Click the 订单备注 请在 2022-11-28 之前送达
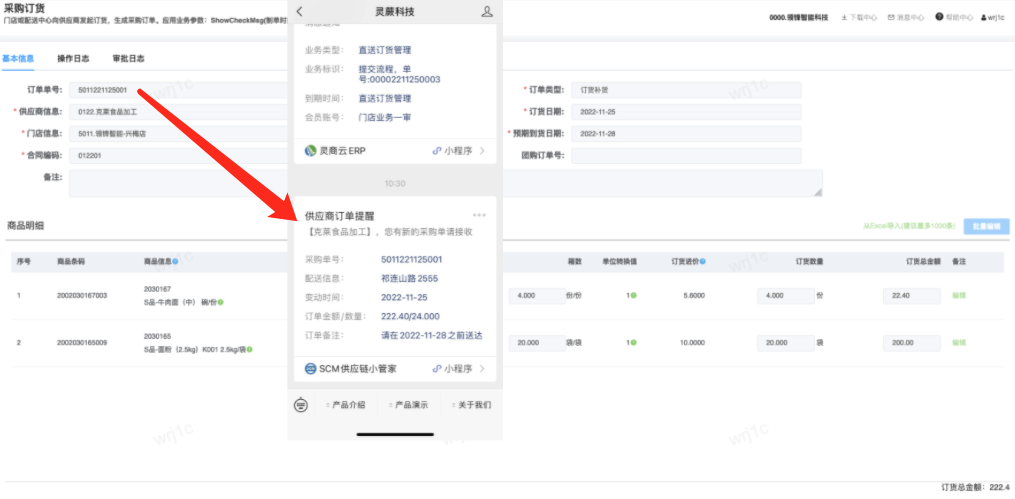The height and width of the screenshot is (499, 1015). [x=432, y=335]
